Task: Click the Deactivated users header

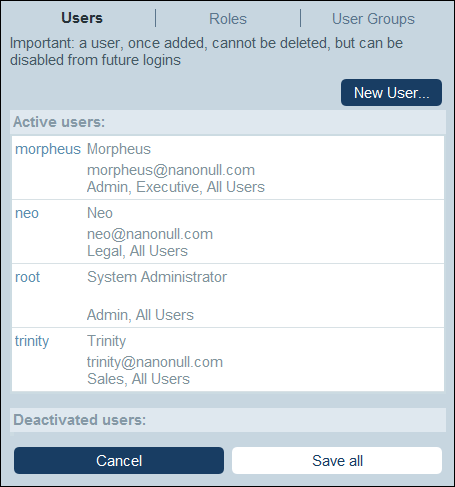Action: pyautogui.click(x=228, y=420)
